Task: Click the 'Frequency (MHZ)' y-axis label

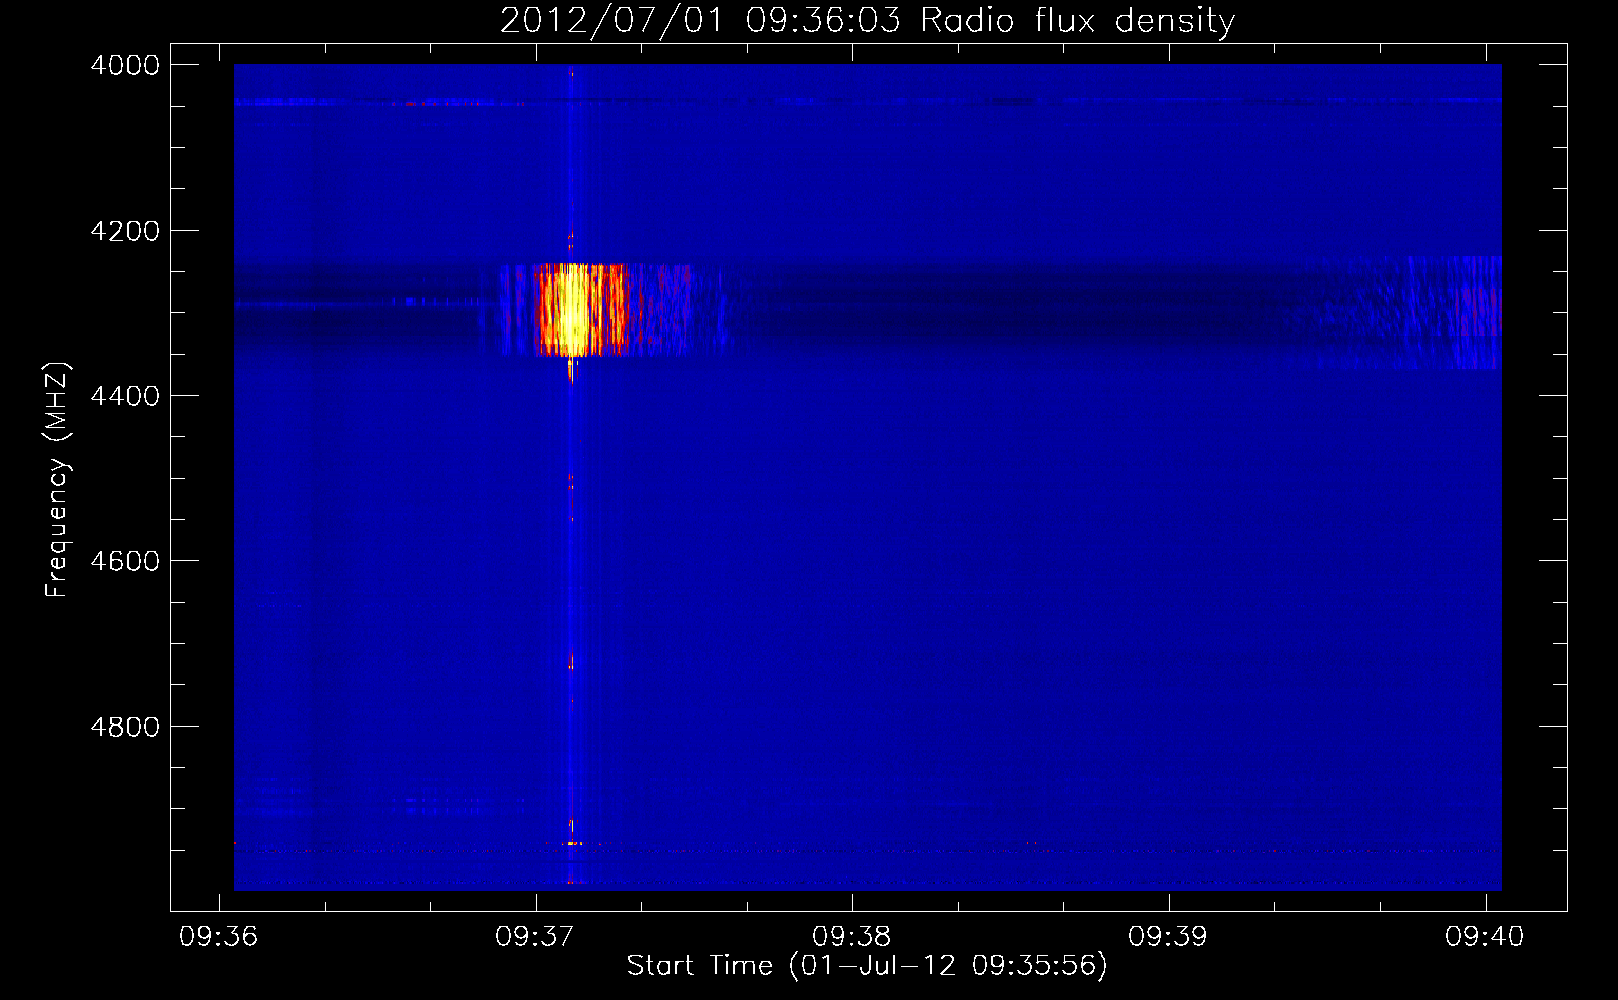Action: click(x=57, y=480)
